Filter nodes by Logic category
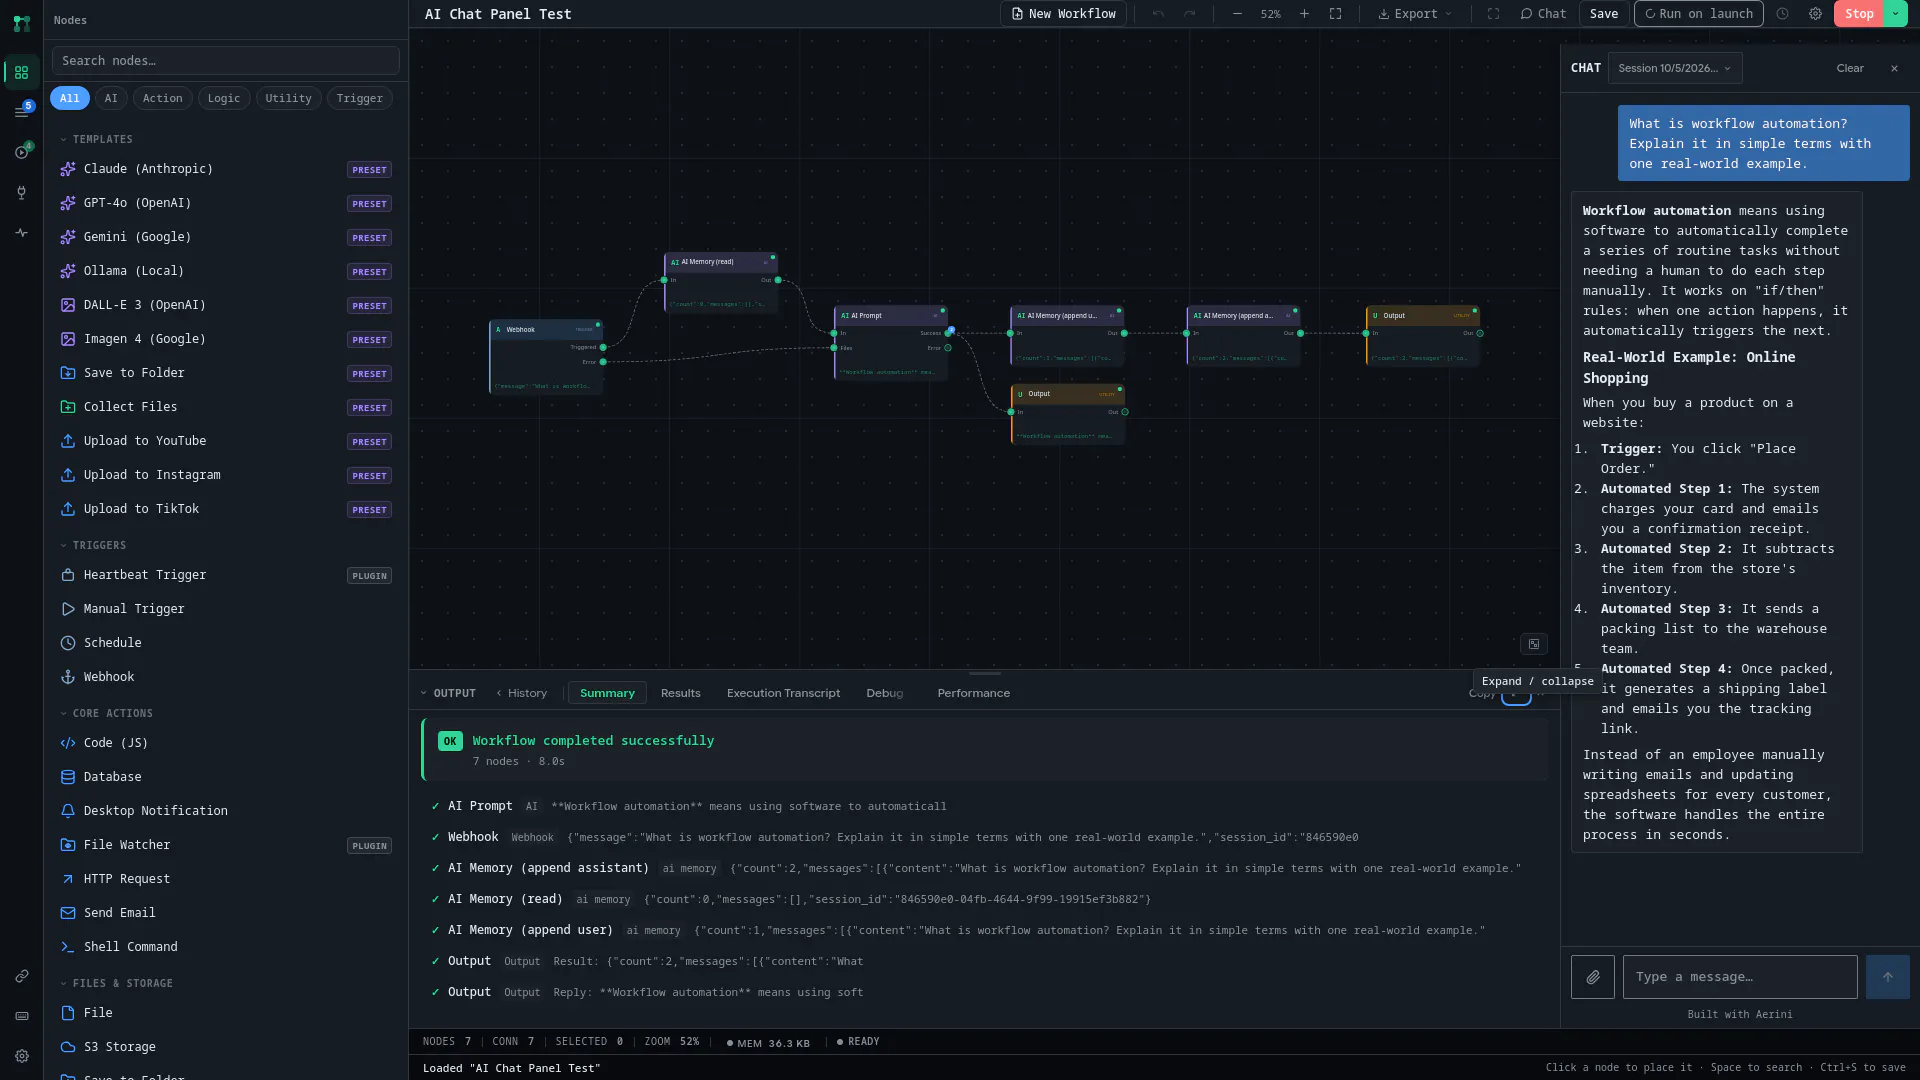Viewport: 1920px width, 1080px height. point(224,98)
